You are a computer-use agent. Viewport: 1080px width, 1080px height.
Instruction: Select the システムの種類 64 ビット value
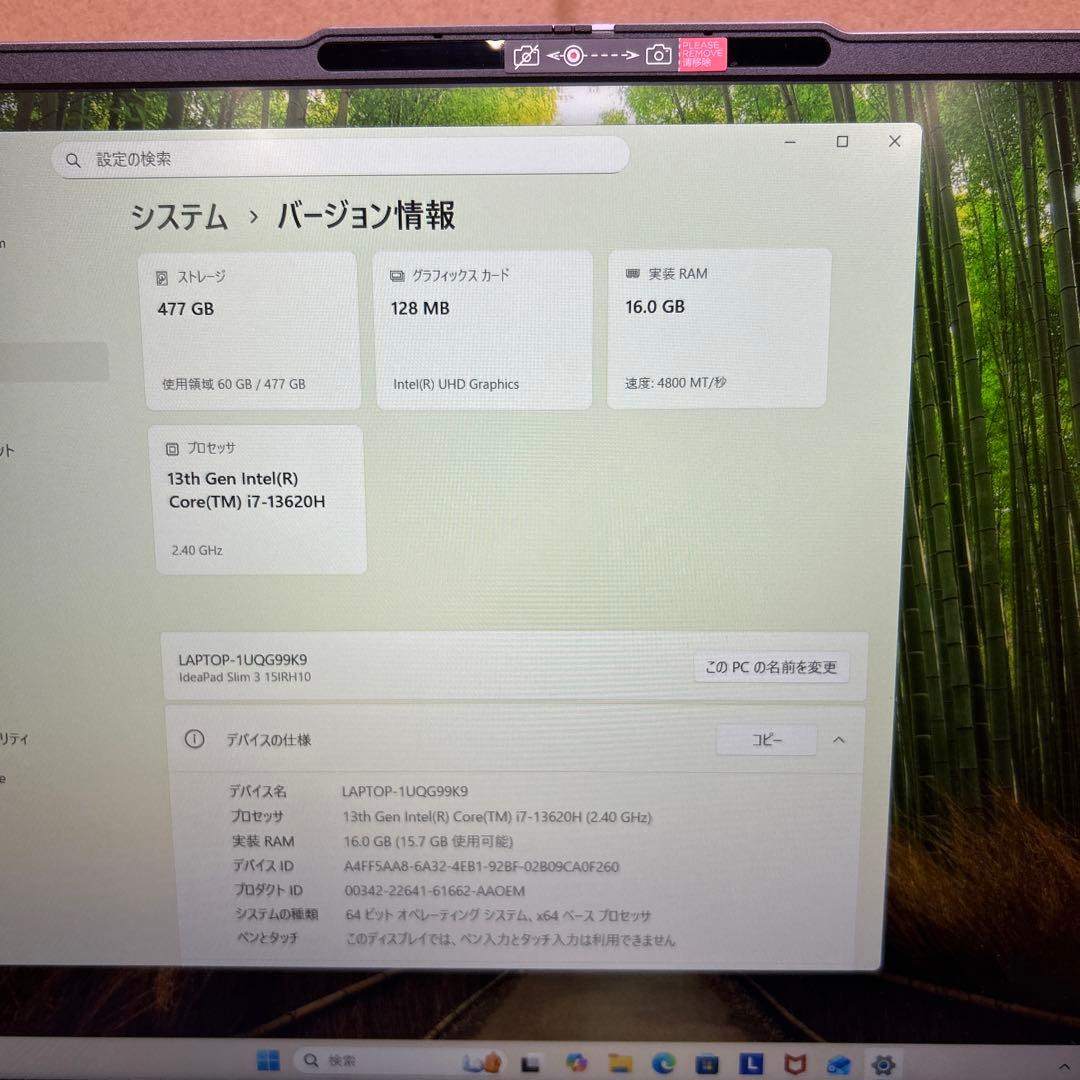498,915
